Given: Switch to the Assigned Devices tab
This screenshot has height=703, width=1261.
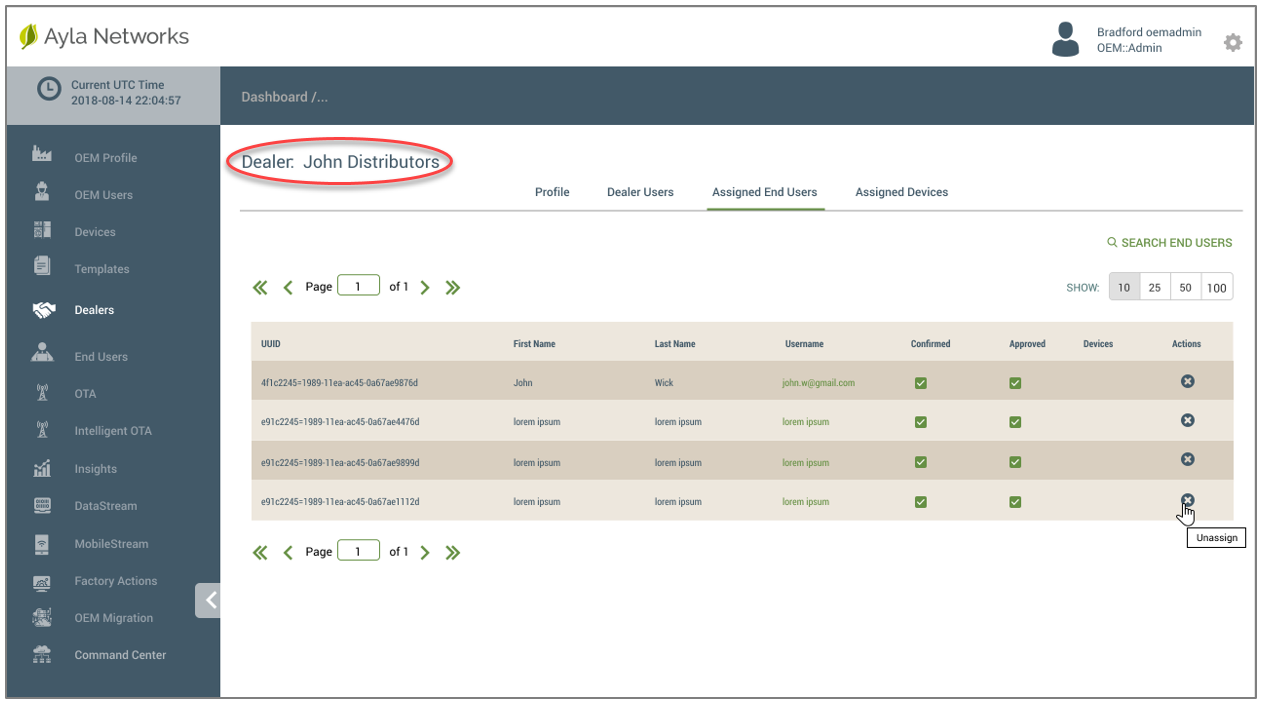Looking at the screenshot, I should [x=902, y=192].
